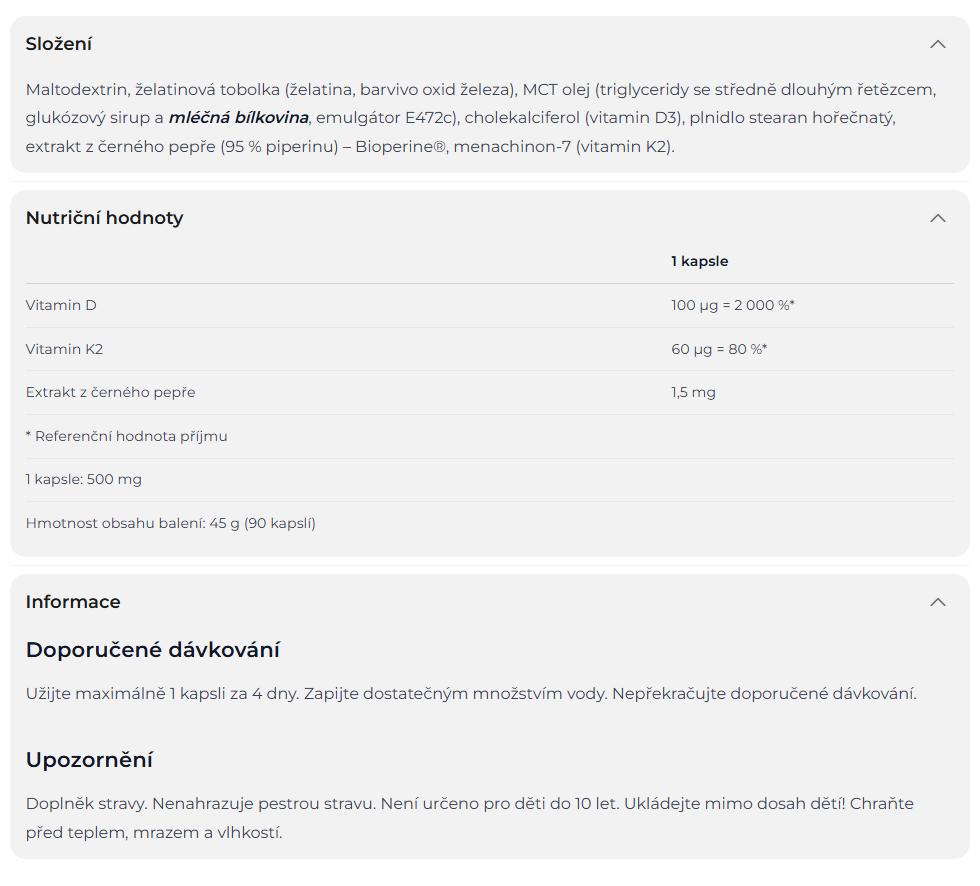Viewport: 980px width, 886px height.
Task: Select the Vitamin D row label
Action: coord(61,305)
